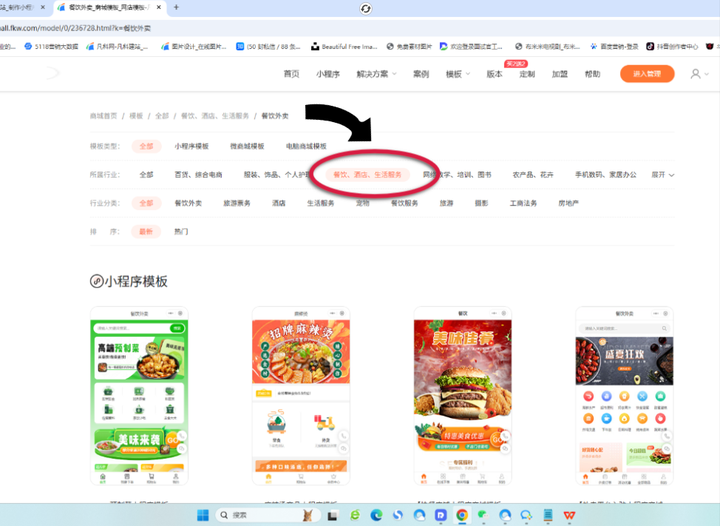Viewport: 720px width, 526px height.
Task: Launch the green 360 browser taskbar icon
Action: pos(354,515)
